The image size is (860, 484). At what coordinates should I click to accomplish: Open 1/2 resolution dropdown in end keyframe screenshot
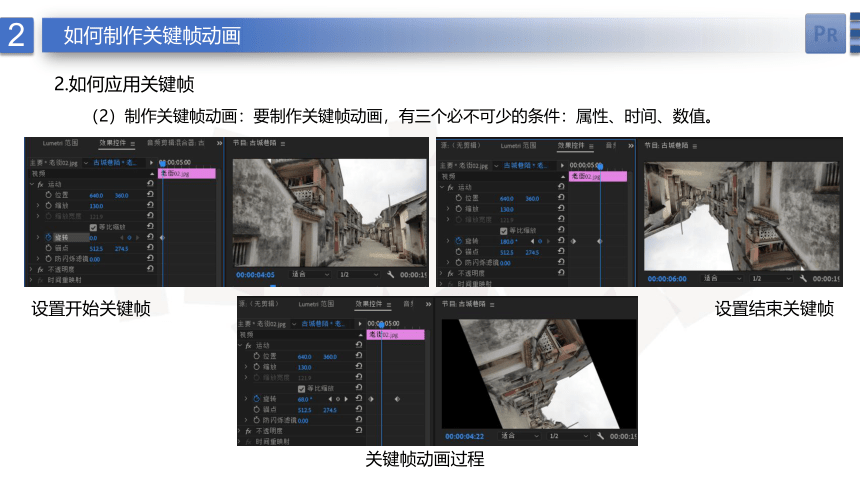(771, 278)
